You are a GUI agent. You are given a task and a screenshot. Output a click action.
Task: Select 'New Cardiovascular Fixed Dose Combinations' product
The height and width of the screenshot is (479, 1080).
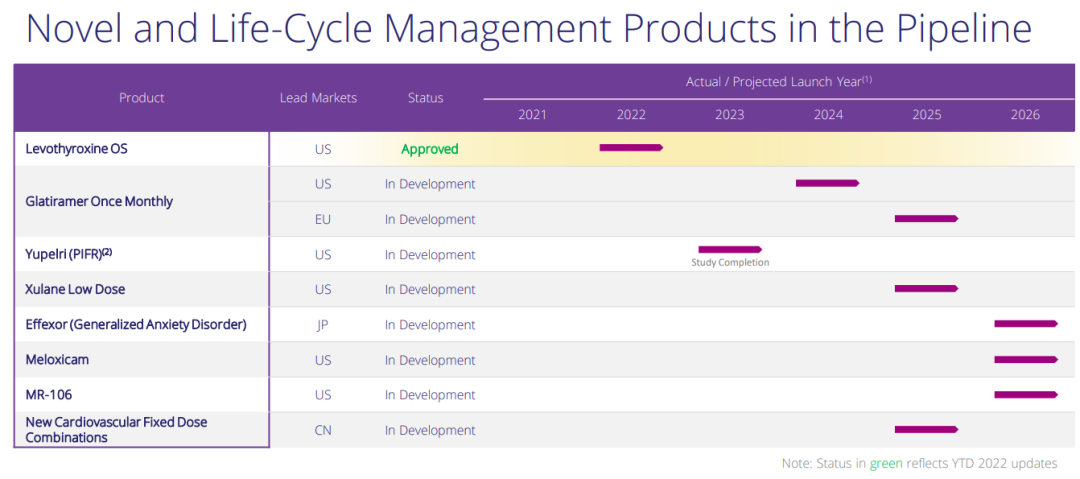(116, 430)
